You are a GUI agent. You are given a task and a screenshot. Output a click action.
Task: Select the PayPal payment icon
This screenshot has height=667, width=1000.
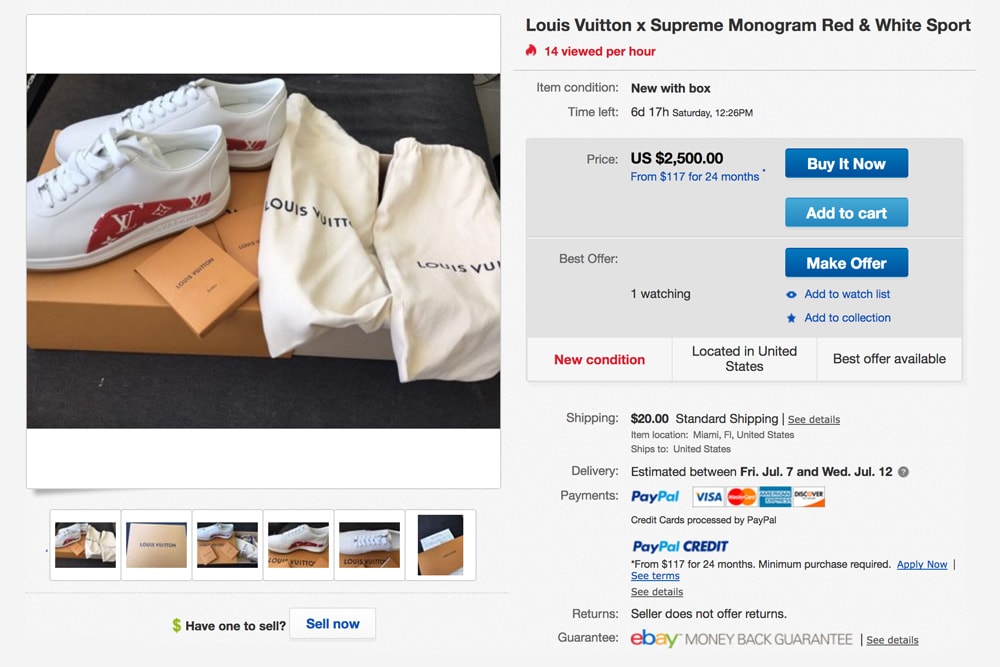pos(655,496)
